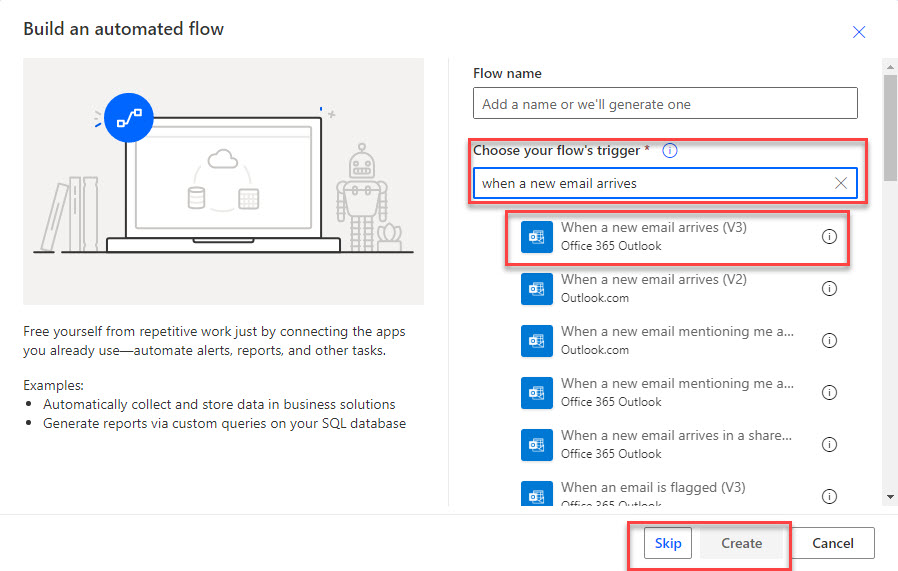This screenshot has height=571, width=898.
Task: Click the scroll down arrow of trigger list
Action: 890,496
